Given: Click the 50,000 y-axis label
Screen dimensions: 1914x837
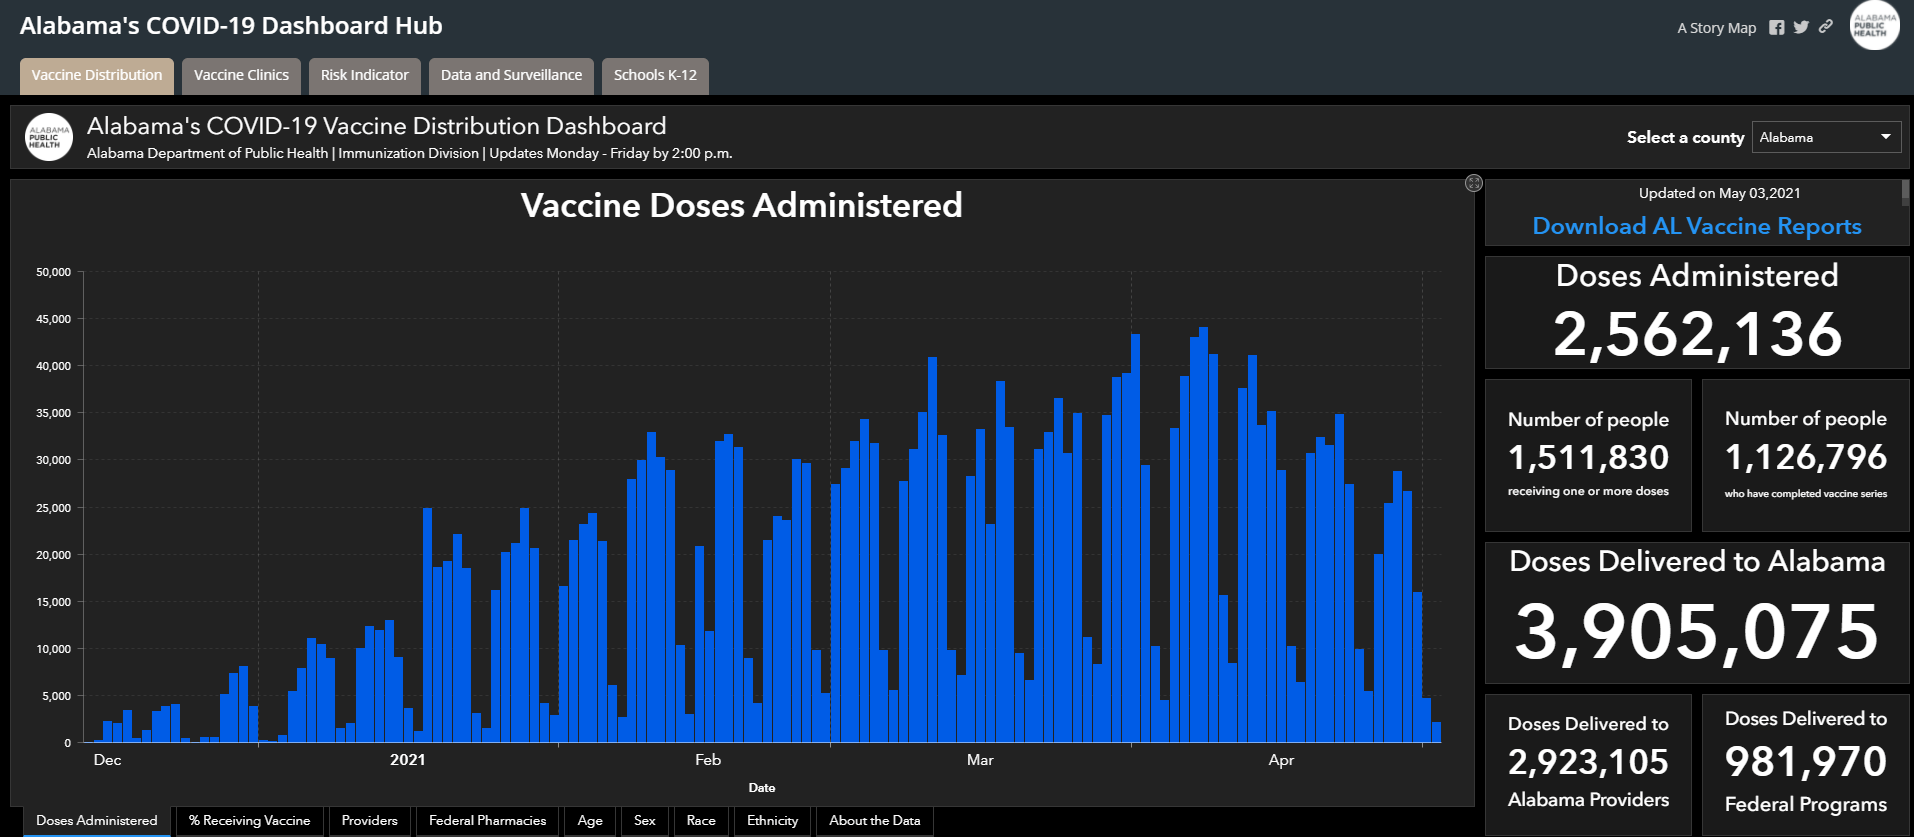Looking at the screenshot, I should (x=53, y=272).
